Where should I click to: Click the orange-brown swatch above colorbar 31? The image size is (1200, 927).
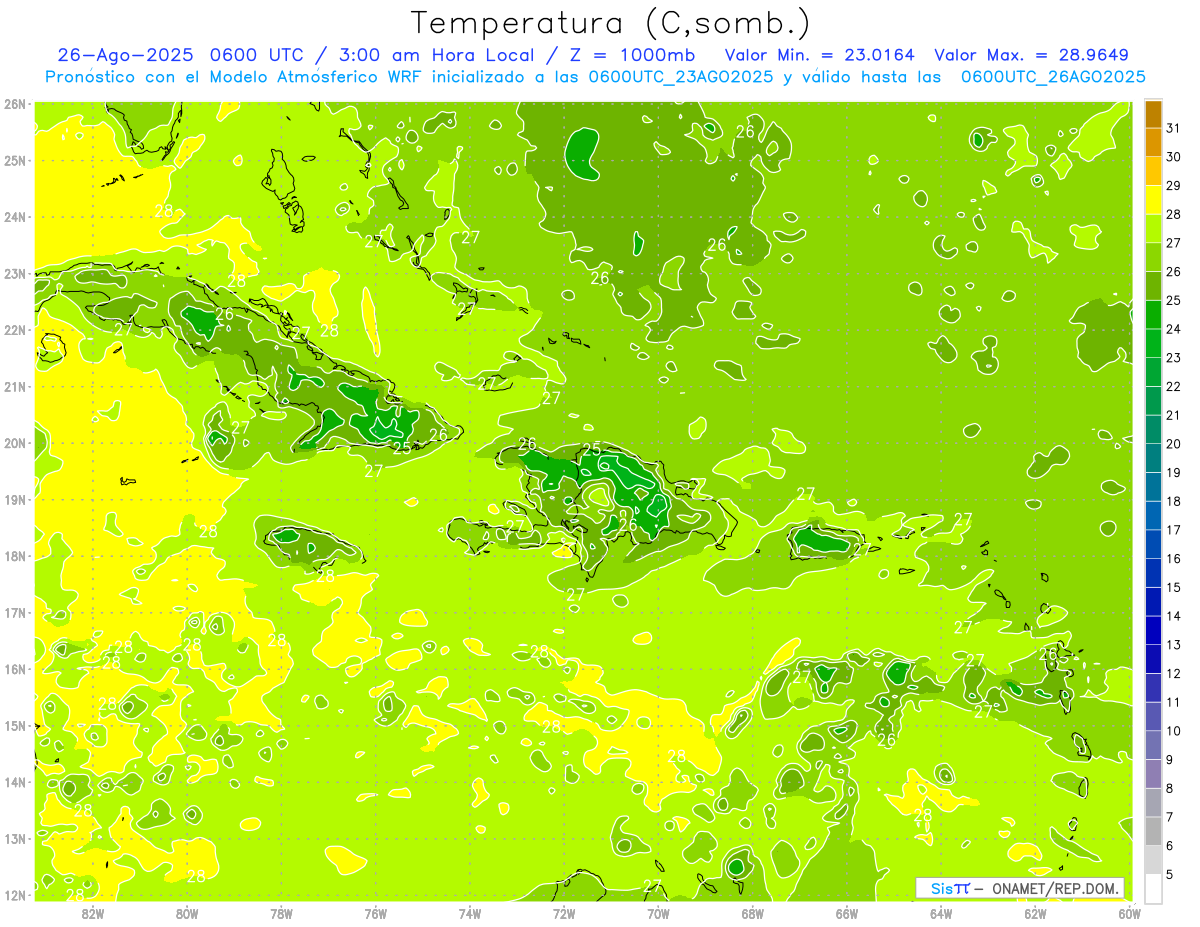tap(1153, 114)
